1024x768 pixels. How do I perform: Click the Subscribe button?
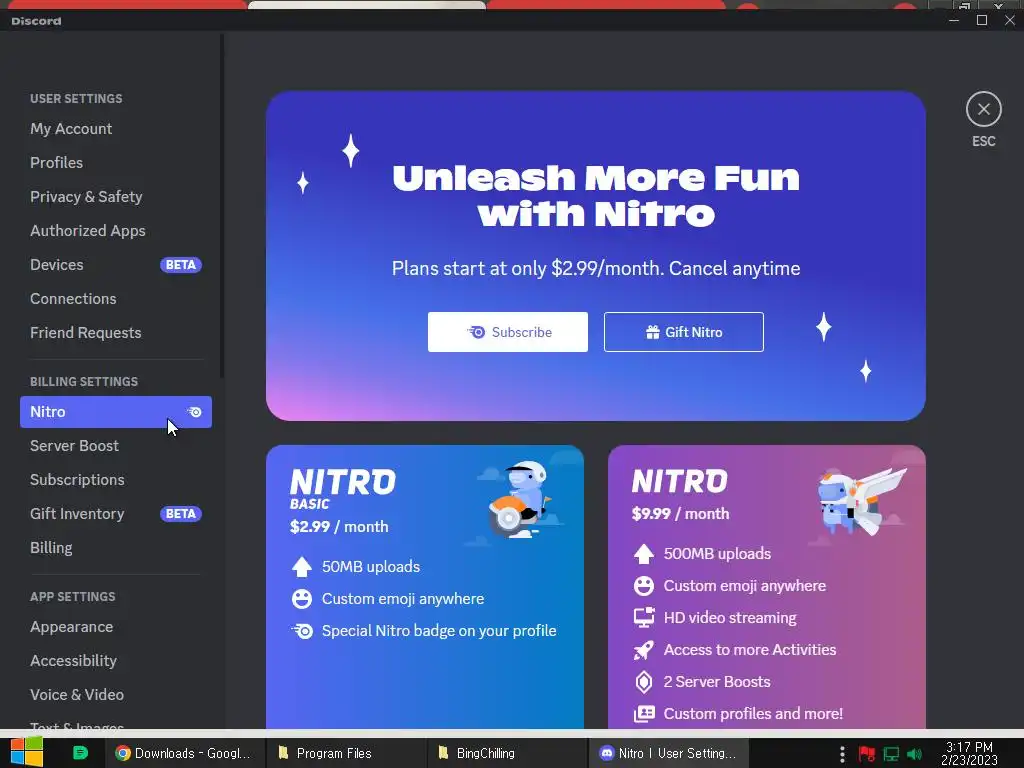coord(507,332)
